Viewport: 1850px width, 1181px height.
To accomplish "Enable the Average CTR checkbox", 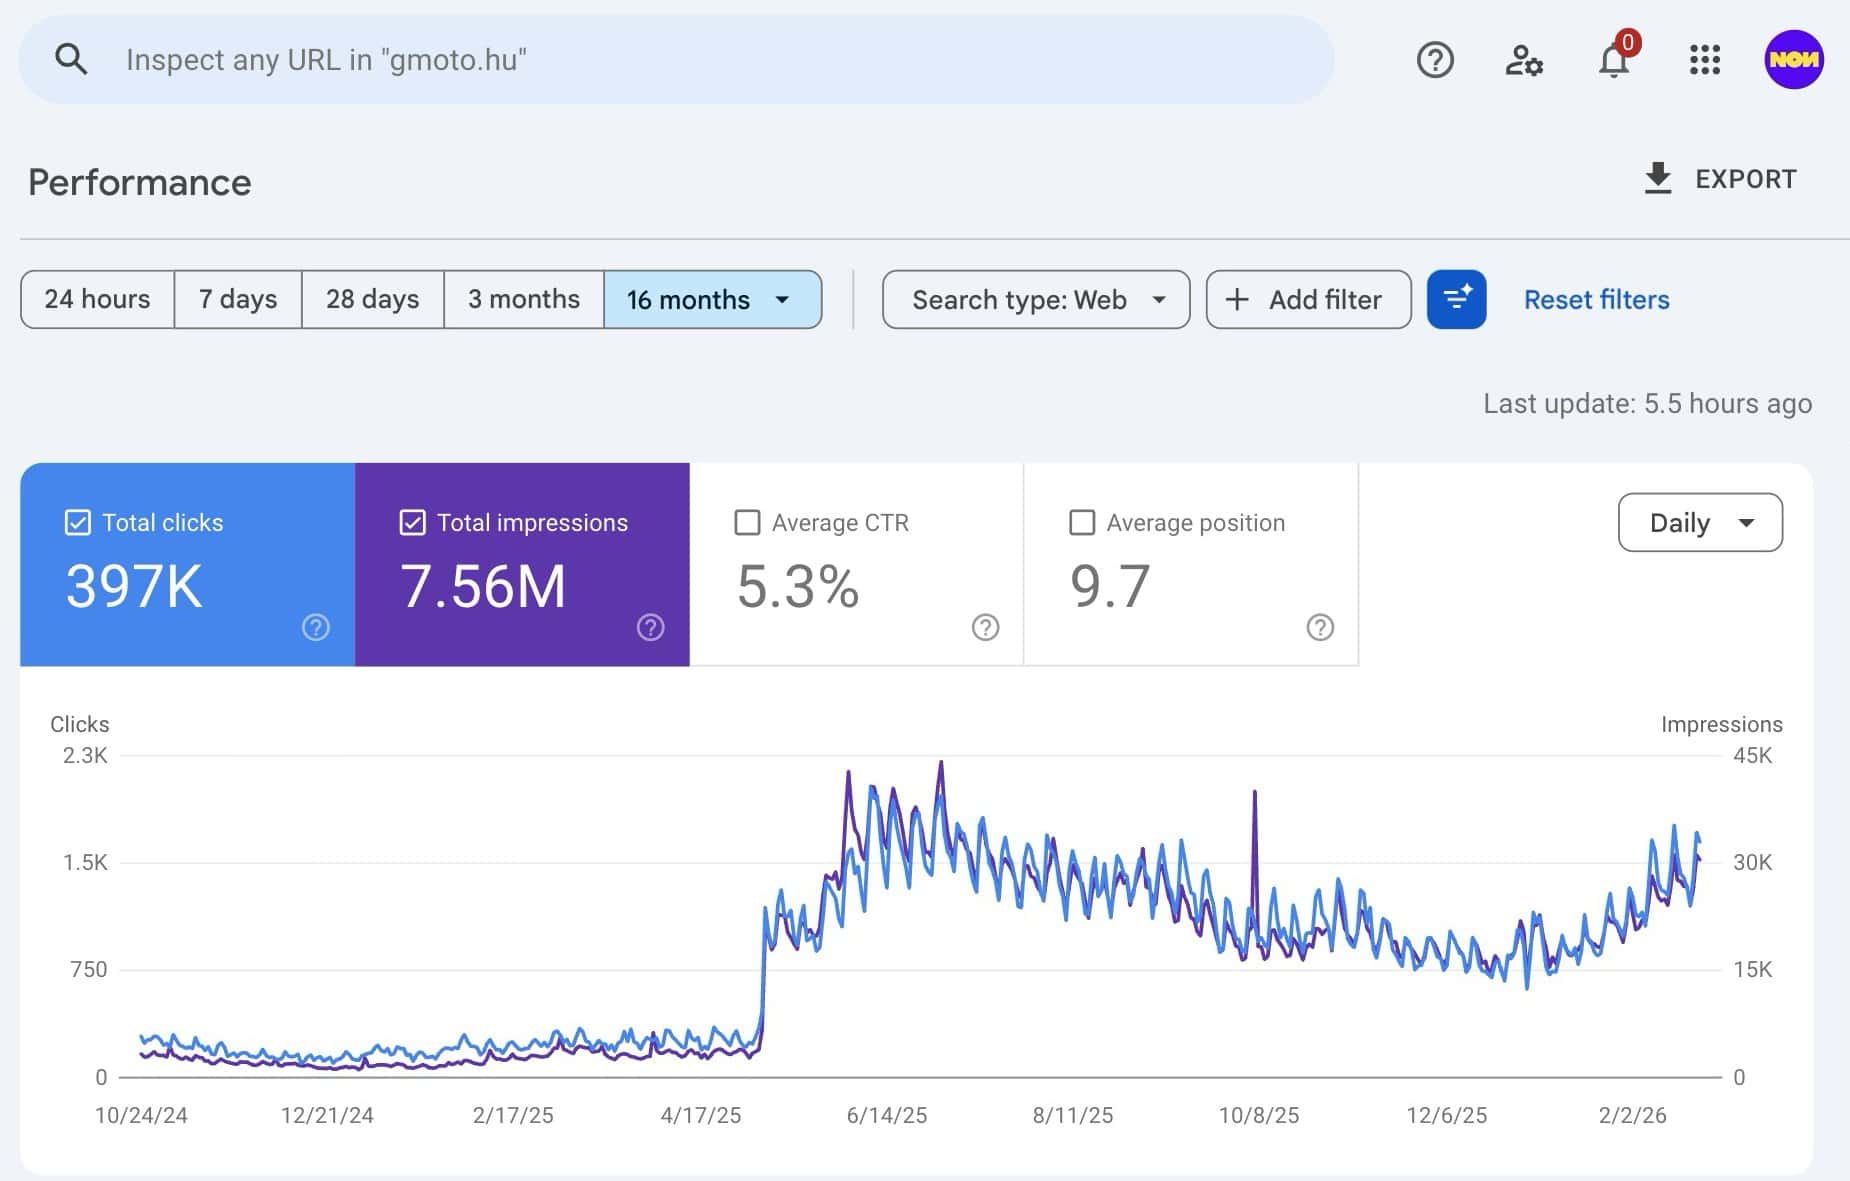I will pyautogui.click(x=747, y=522).
